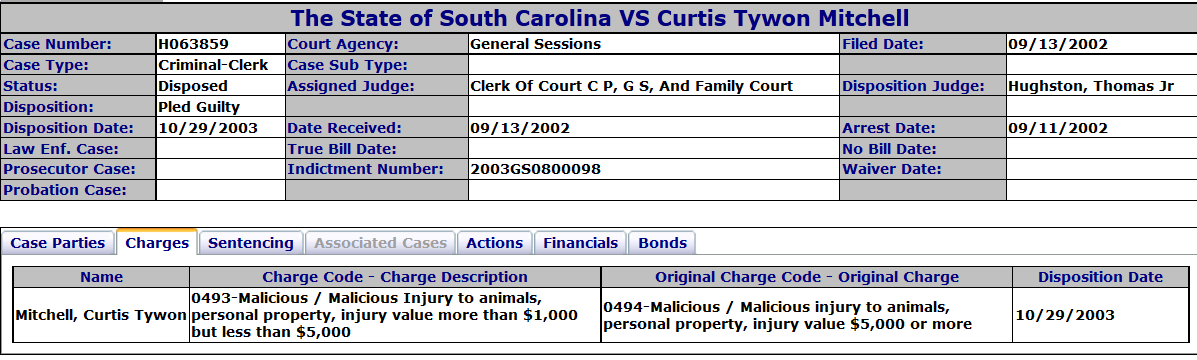Screen dimensions: 1197x360
Task: Click the disabled Associated Cases tab
Action: click(x=380, y=243)
